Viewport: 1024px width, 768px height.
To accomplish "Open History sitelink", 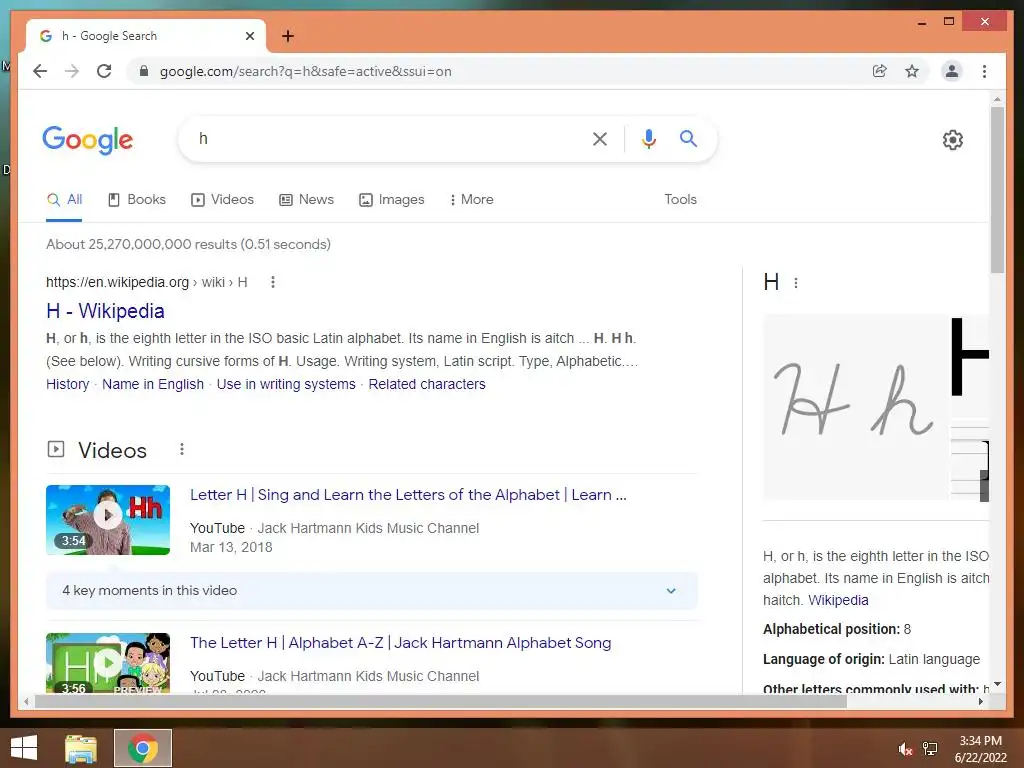I will click(x=67, y=384).
